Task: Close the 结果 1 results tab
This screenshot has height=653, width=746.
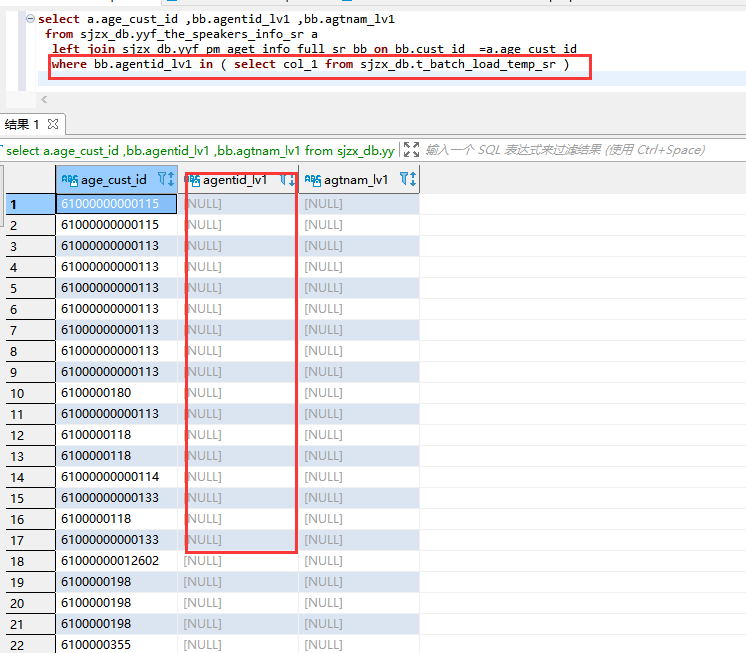Action: (x=54, y=124)
